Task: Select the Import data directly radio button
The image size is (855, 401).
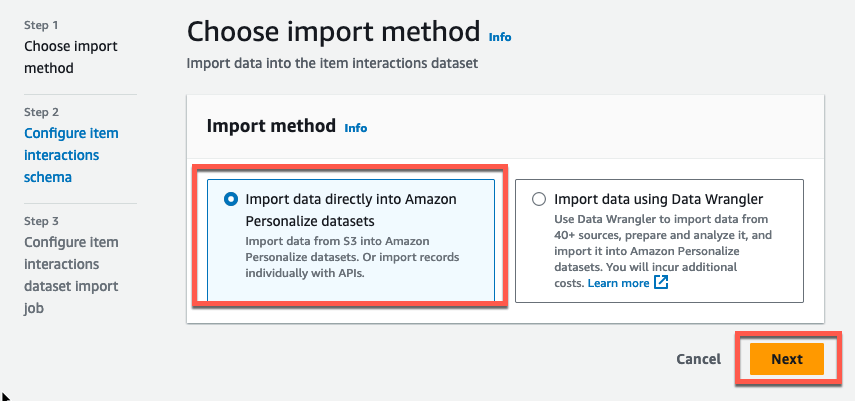Action: click(231, 200)
